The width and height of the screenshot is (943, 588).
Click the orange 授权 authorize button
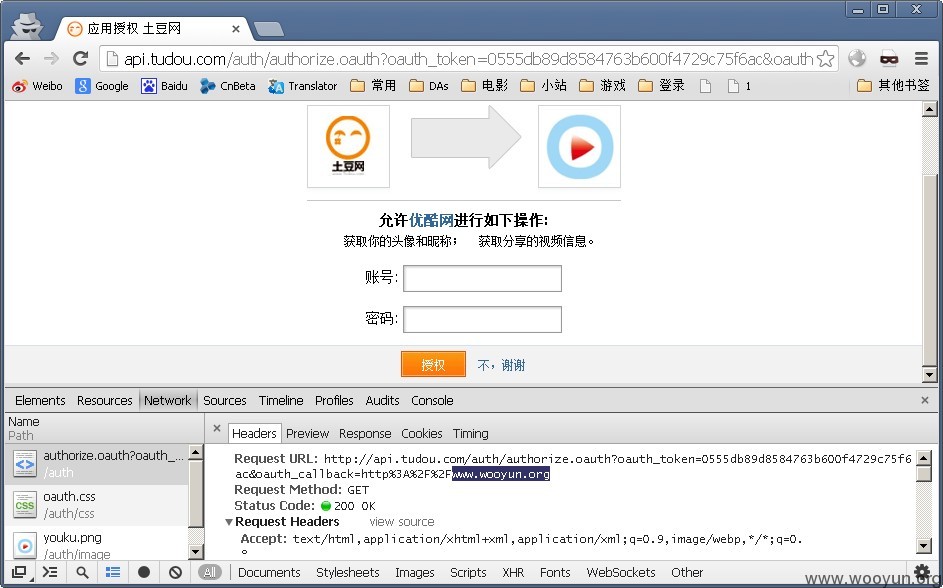click(433, 364)
